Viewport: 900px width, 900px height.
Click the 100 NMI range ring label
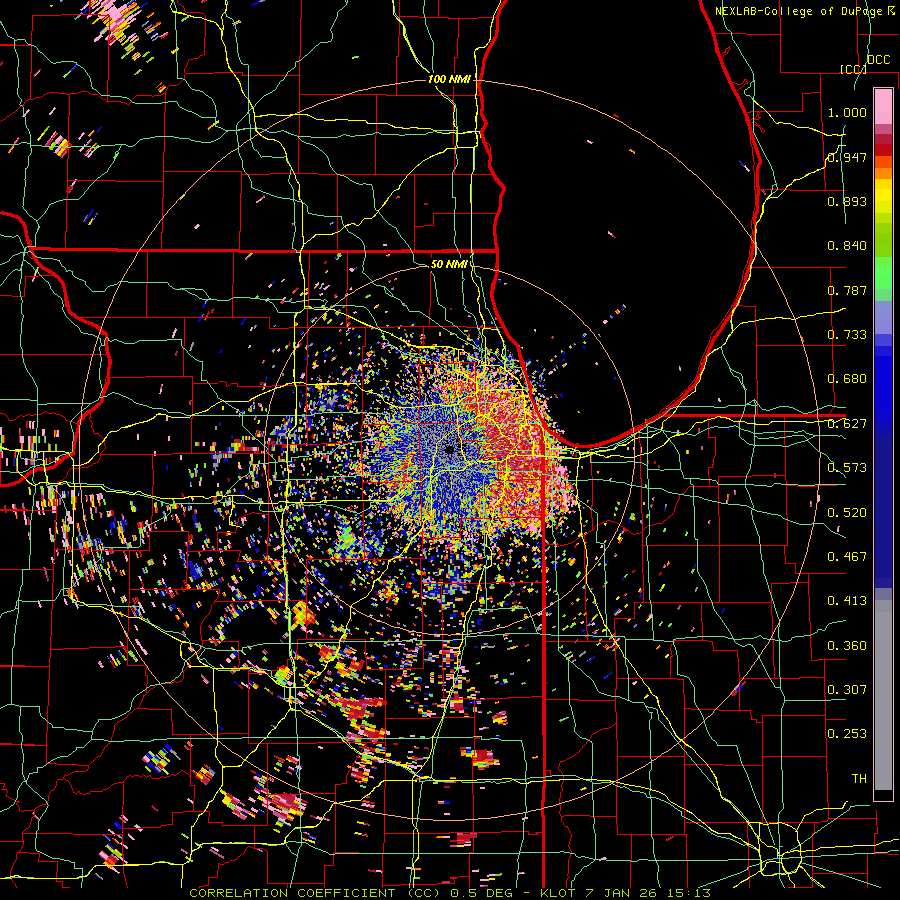click(449, 79)
